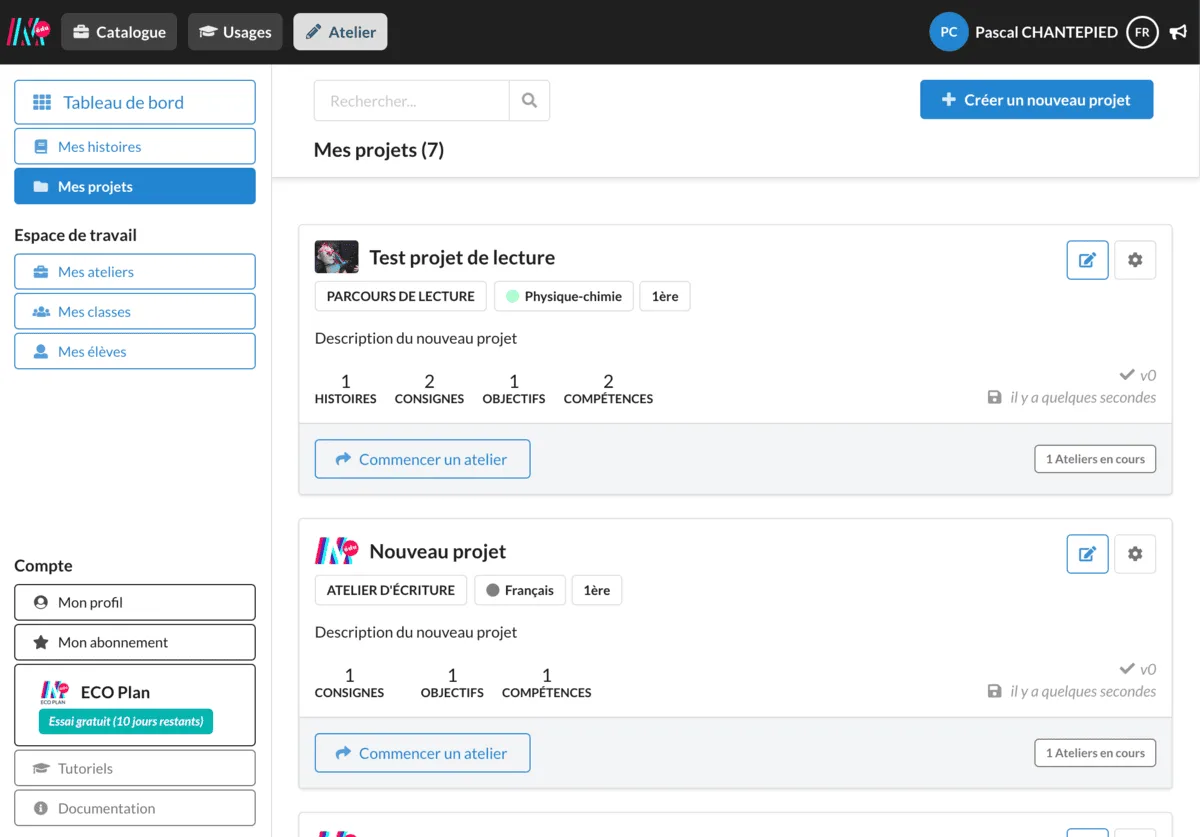
Task: Open the Usages tab
Action: (235, 32)
